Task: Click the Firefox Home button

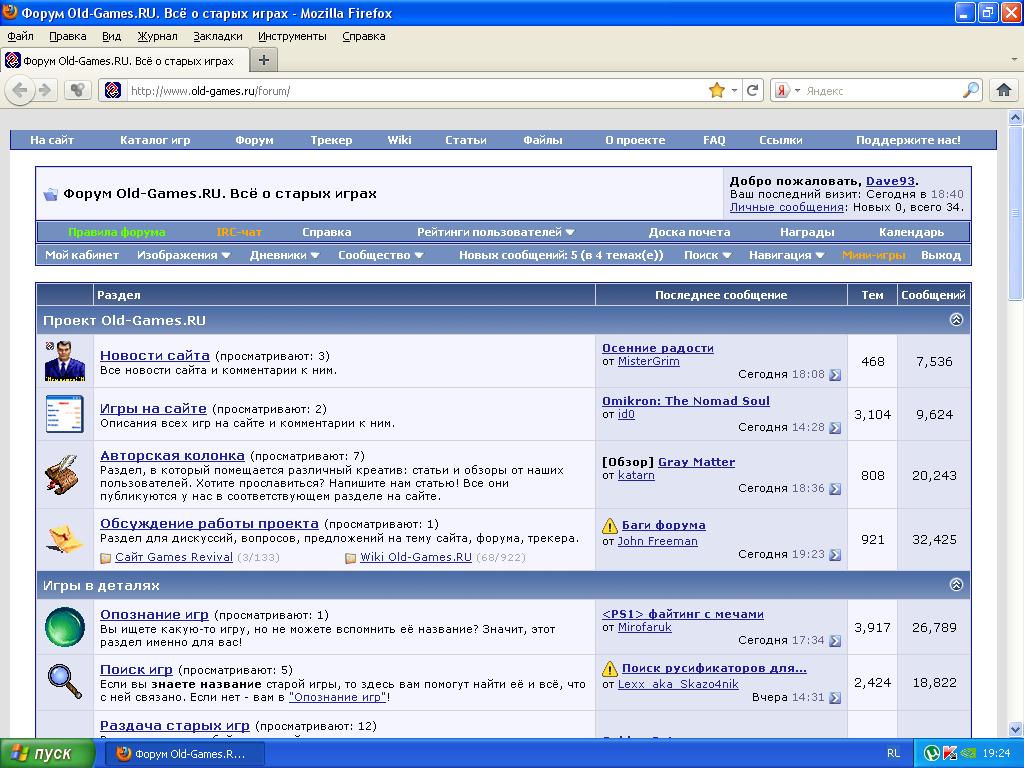Action: point(1004,90)
